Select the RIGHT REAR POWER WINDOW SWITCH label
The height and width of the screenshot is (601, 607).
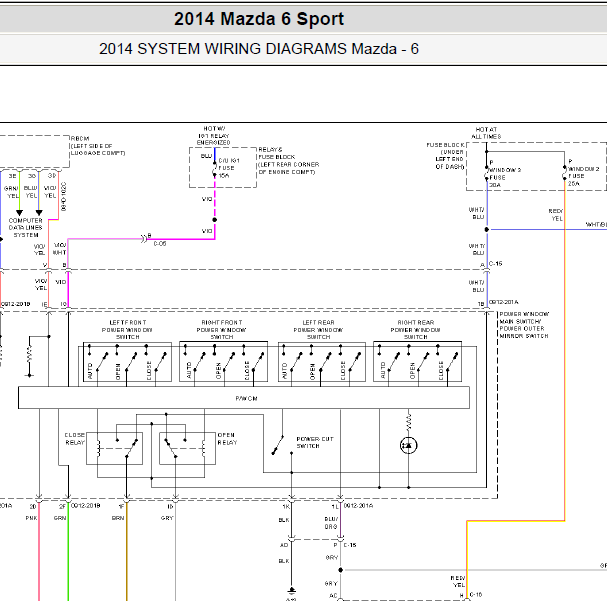point(415,330)
